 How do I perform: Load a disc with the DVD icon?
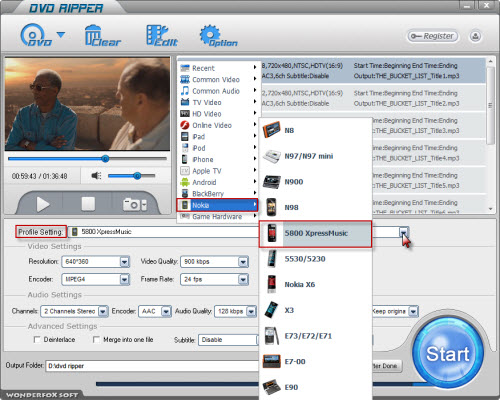click(x=36, y=35)
